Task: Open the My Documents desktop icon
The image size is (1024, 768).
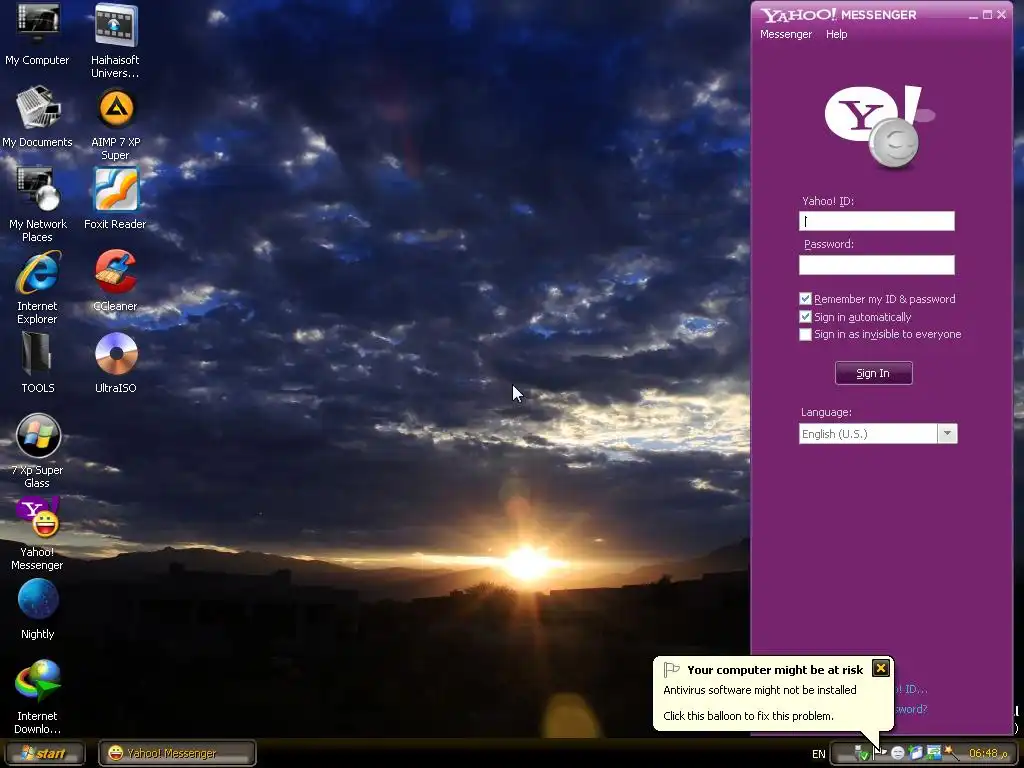Action: coord(37,116)
